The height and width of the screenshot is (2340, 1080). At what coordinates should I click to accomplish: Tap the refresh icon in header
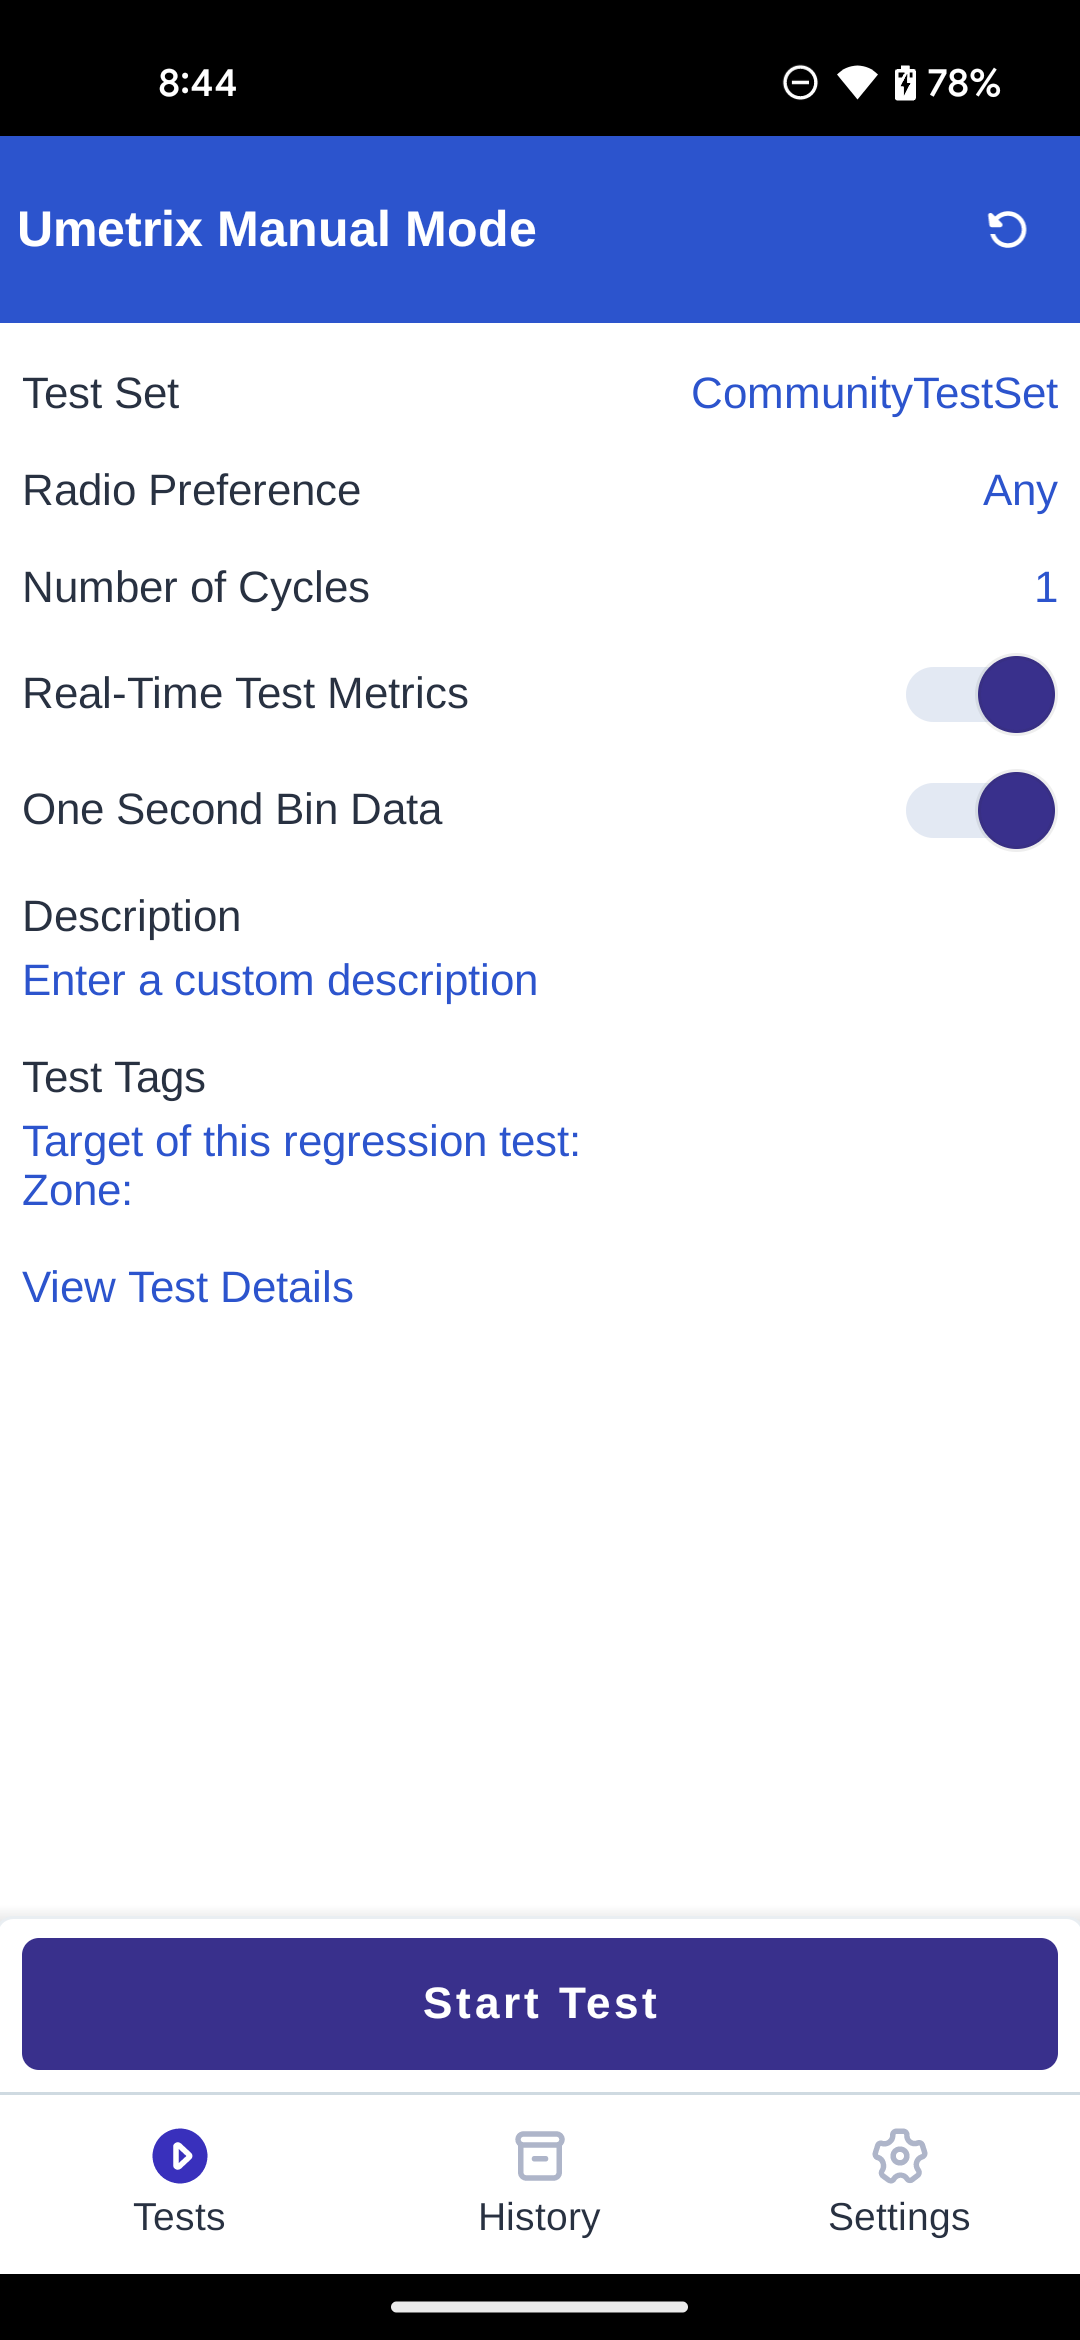(x=1007, y=230)
